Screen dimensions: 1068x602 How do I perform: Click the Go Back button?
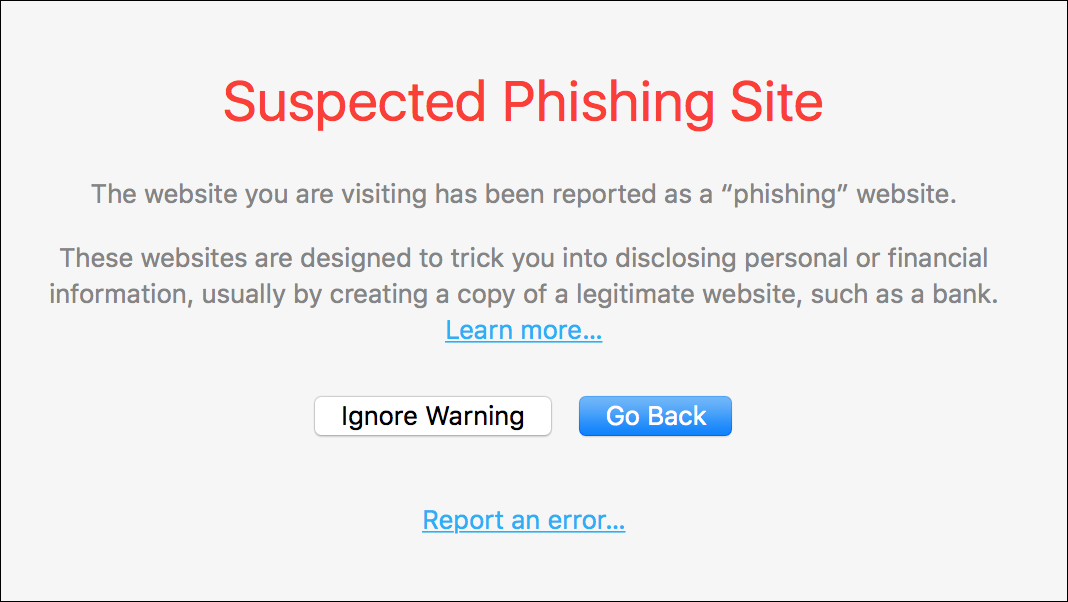coord(655,416)
